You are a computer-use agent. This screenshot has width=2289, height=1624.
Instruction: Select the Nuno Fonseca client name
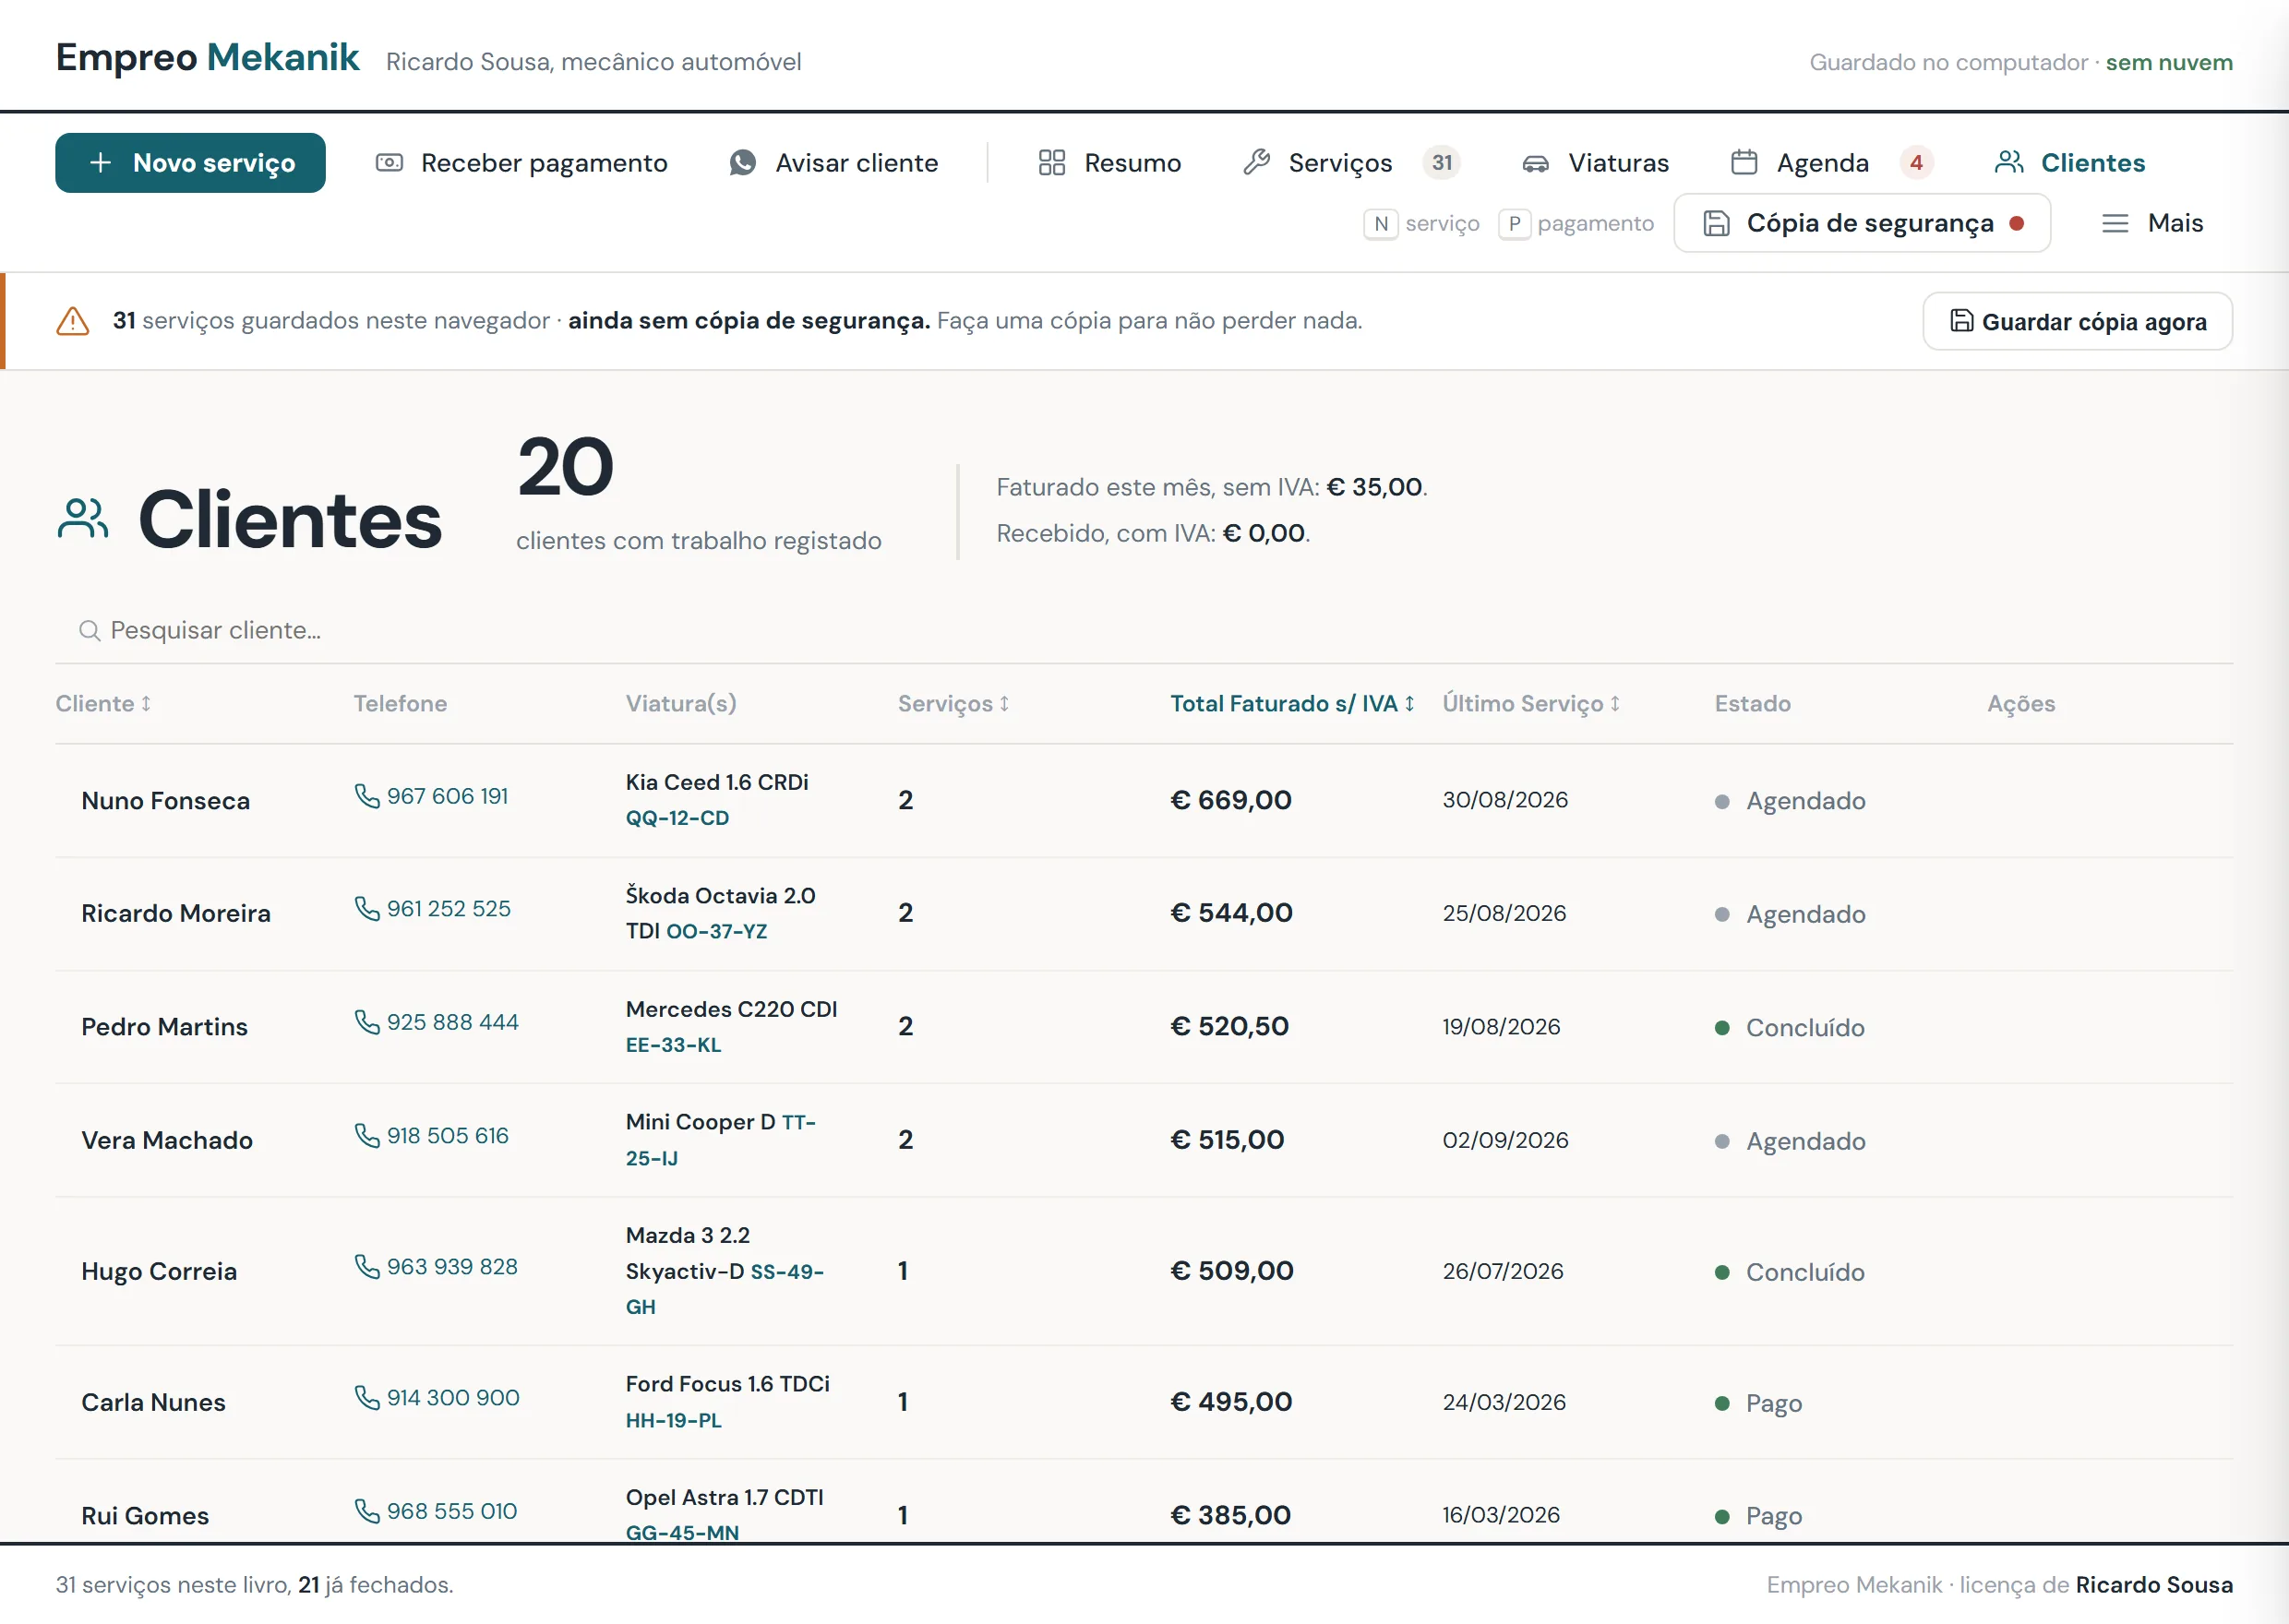(x=166, y=801)
